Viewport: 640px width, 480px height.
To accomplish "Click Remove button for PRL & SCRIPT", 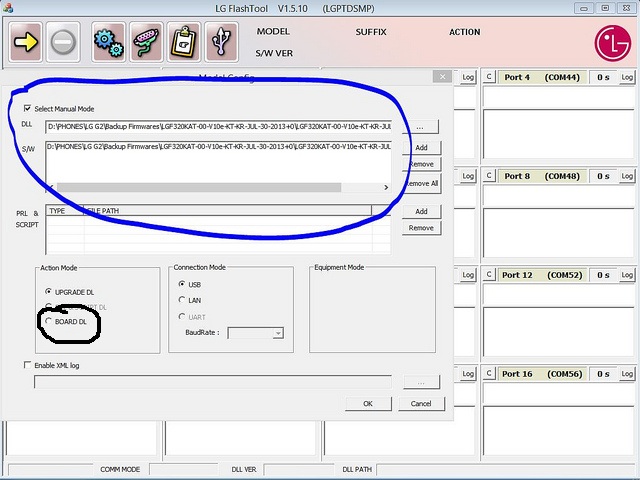I will click(421, 228).
